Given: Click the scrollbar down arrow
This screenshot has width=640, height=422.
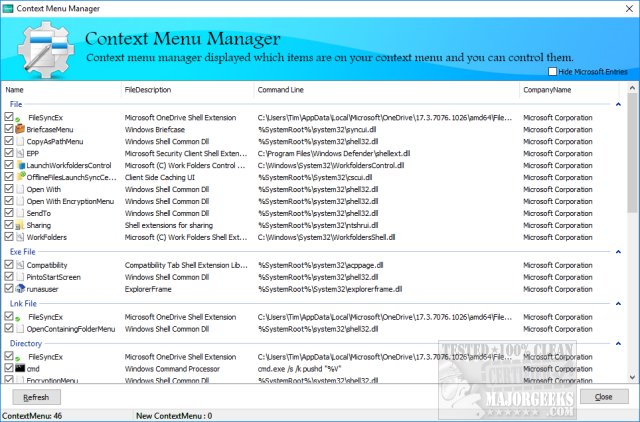Looking at the screenshot, I should point(632,378).
